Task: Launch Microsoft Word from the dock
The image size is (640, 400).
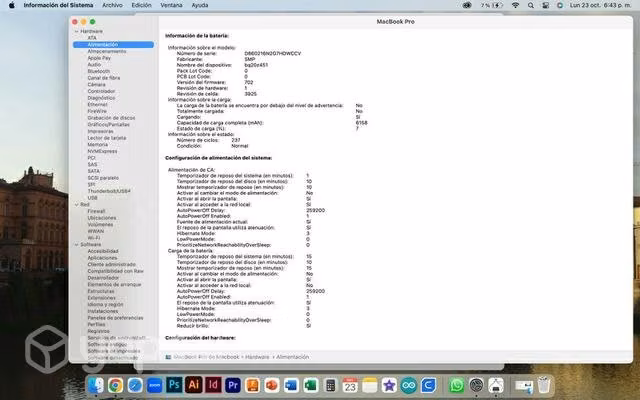Action: pos(291,385)
